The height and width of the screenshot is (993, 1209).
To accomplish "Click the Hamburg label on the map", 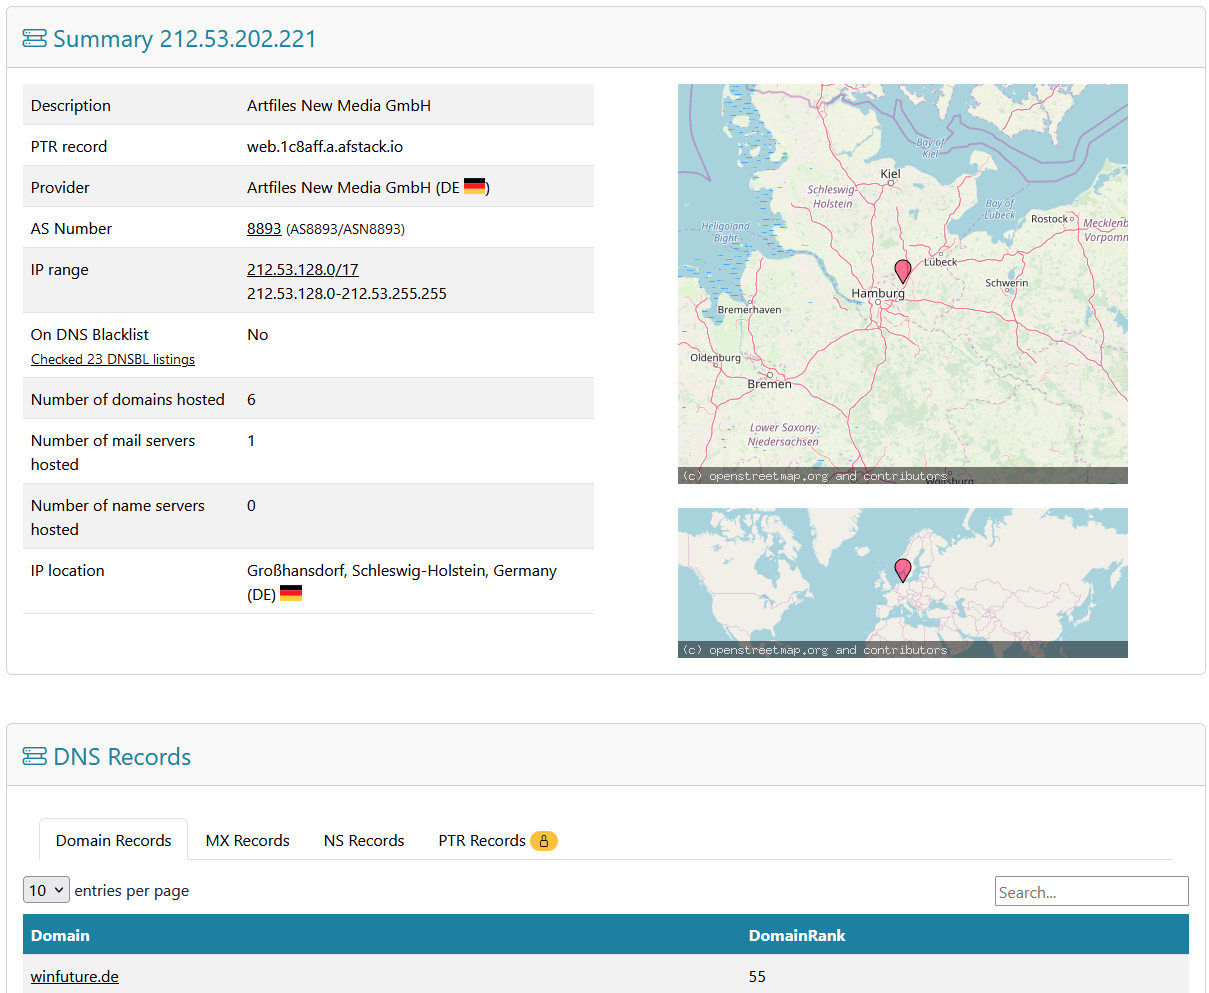I will 878,293.
